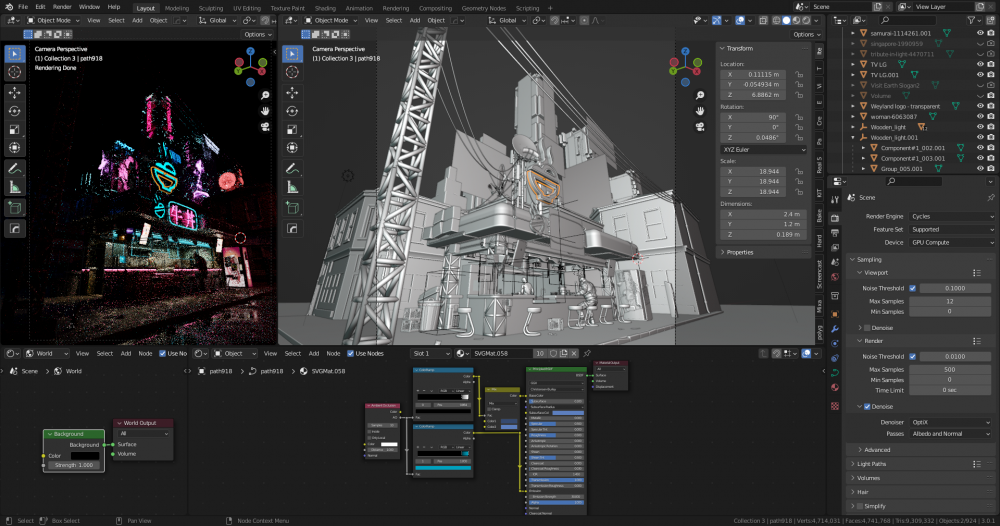Enable the Simplify checkbox

(860, 506)
